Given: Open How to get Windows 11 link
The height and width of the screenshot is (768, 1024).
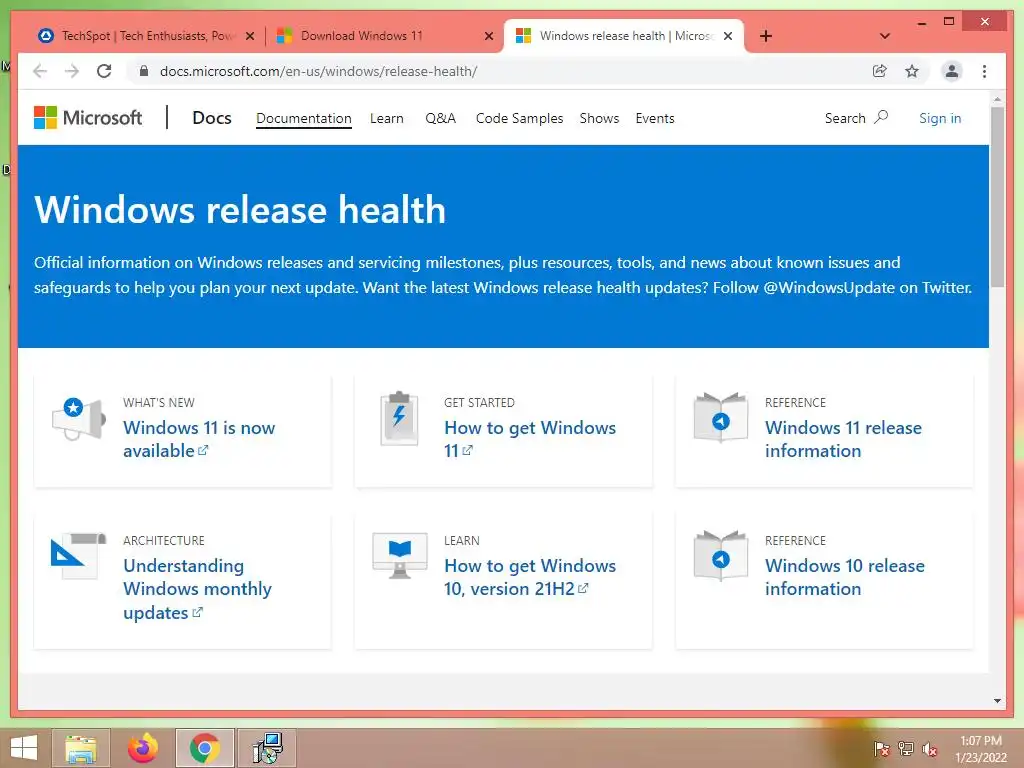Looking at the screenshot, I should click(x=530, y=439).
